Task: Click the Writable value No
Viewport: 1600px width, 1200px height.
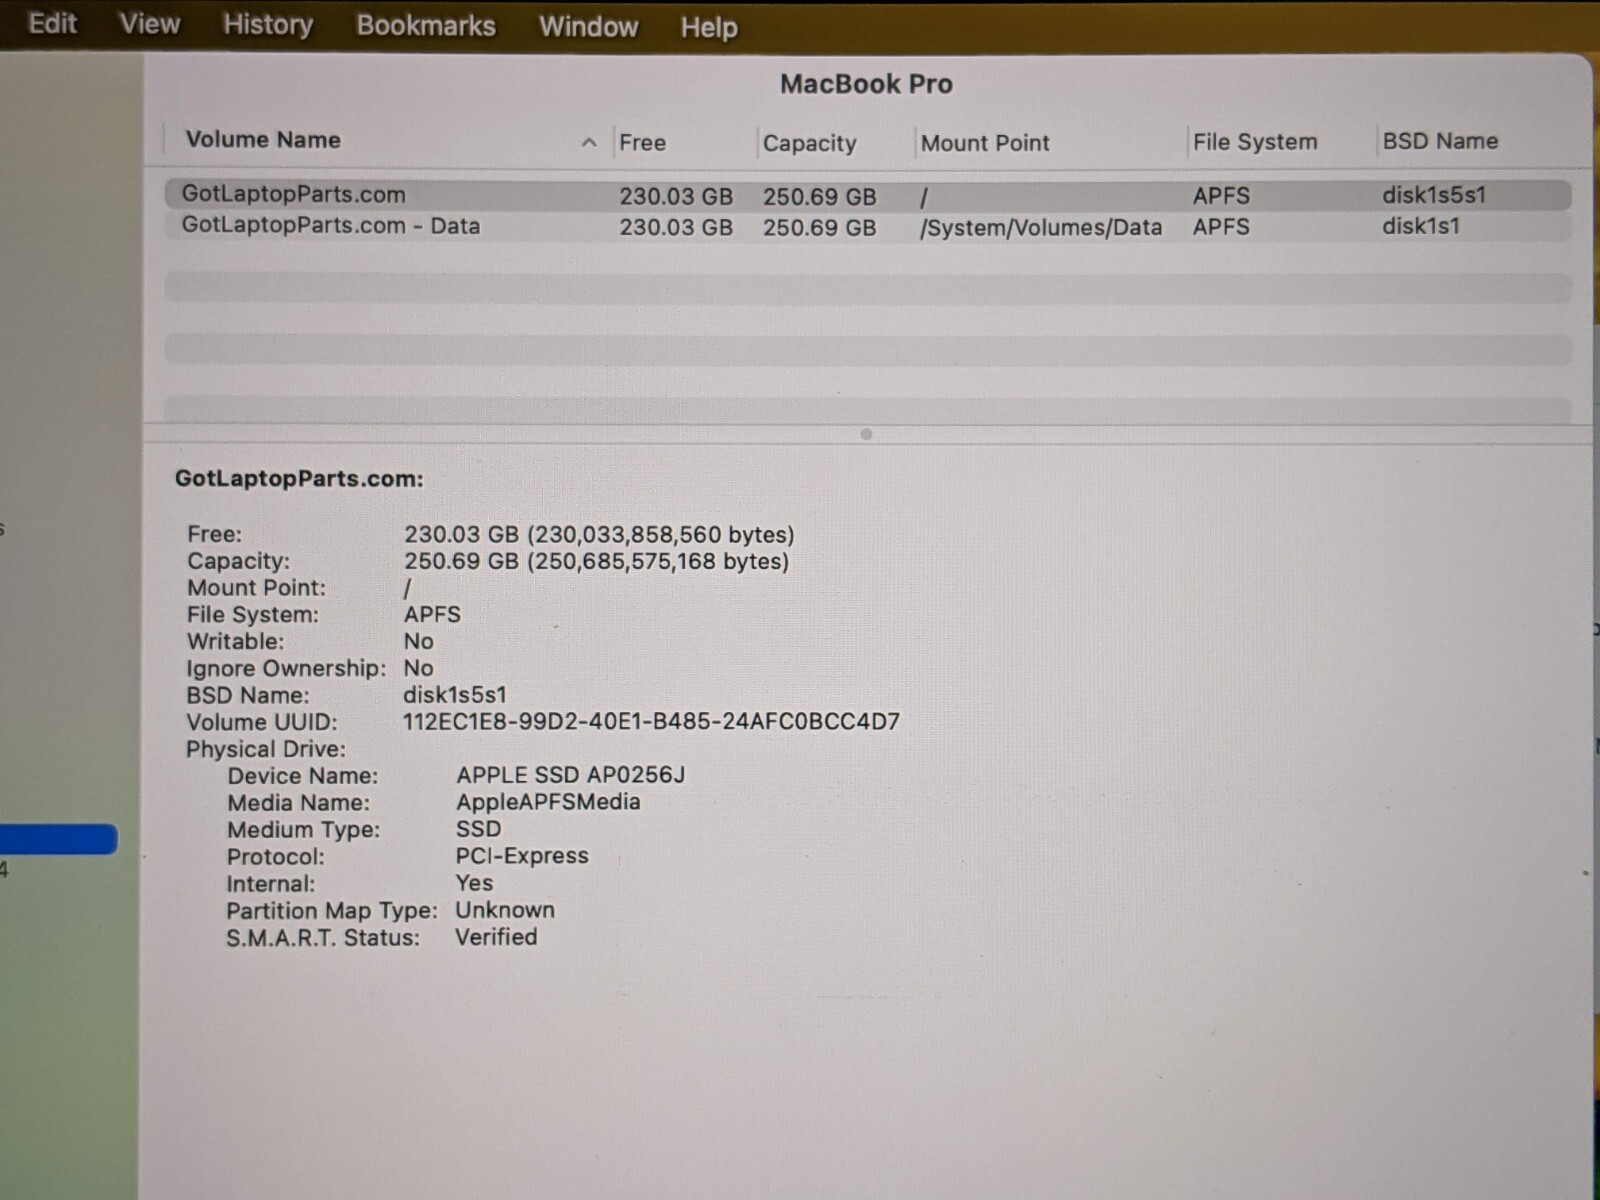Action: [418, 641]
